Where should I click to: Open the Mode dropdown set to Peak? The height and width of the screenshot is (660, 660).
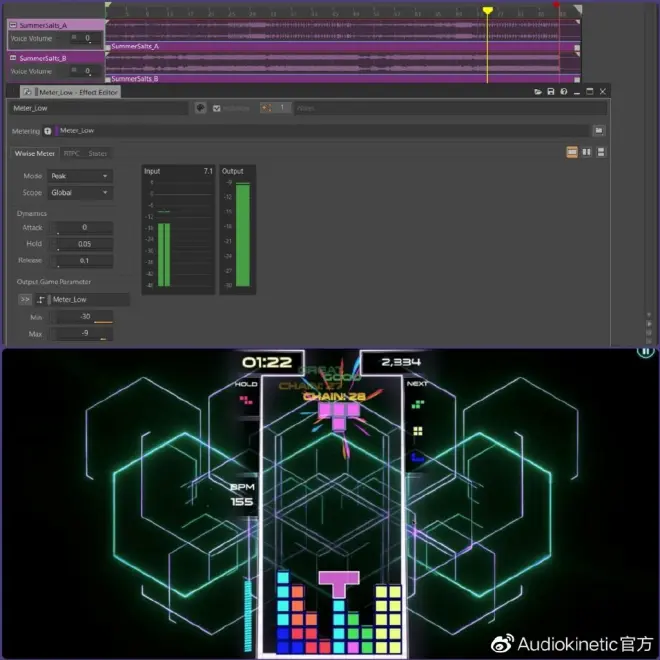[x=80, y=176]
